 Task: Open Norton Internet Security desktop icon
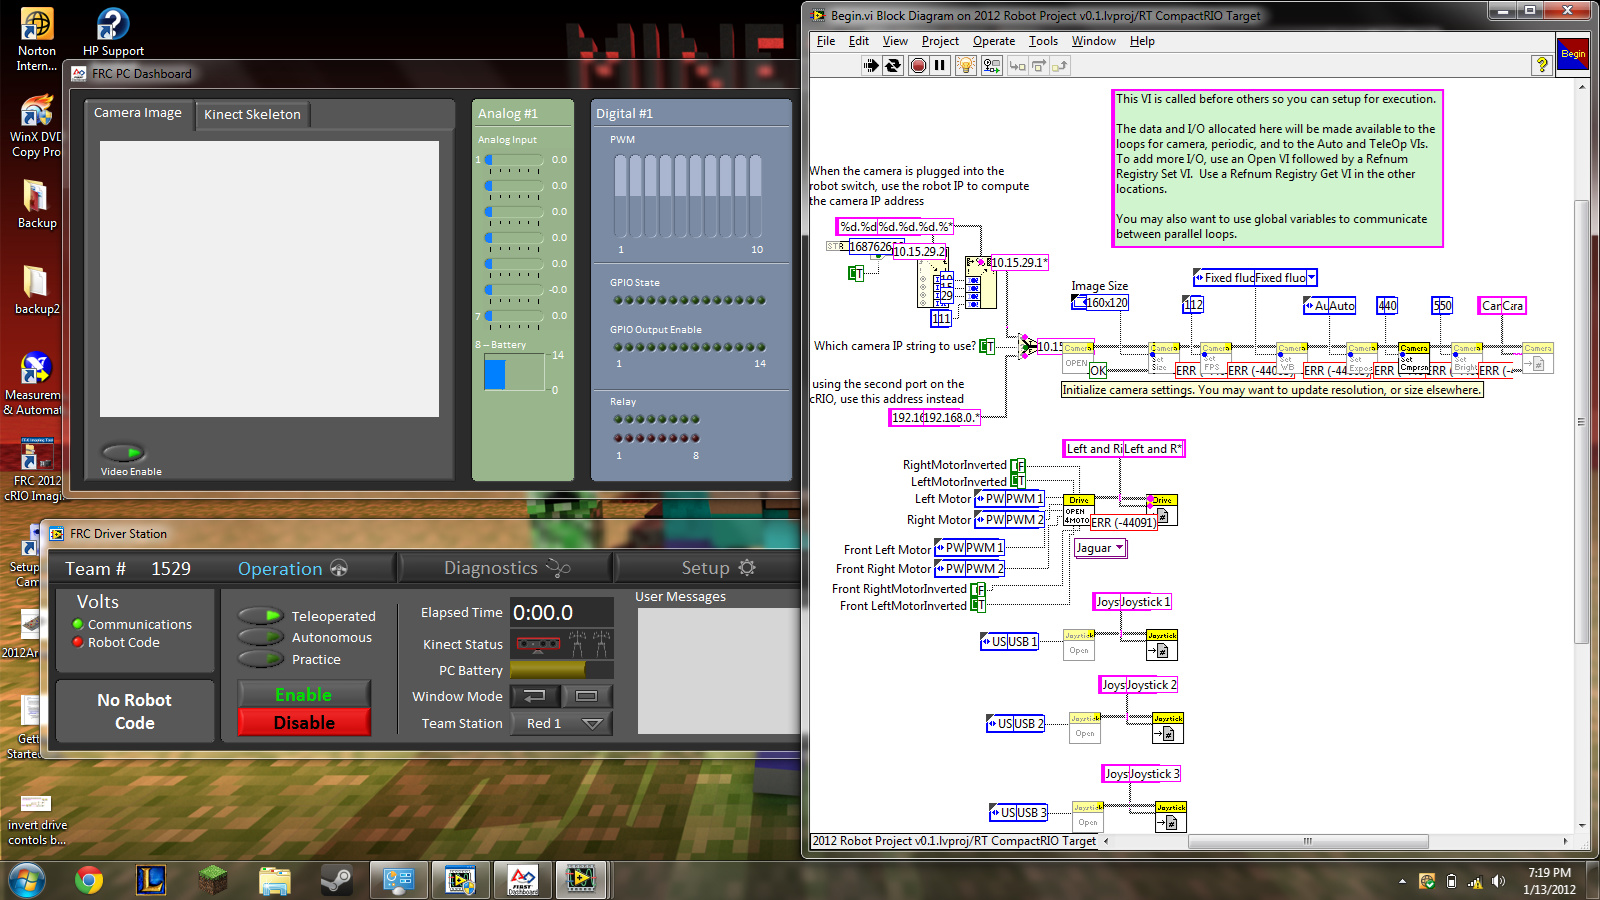click(x=37, y=40)
